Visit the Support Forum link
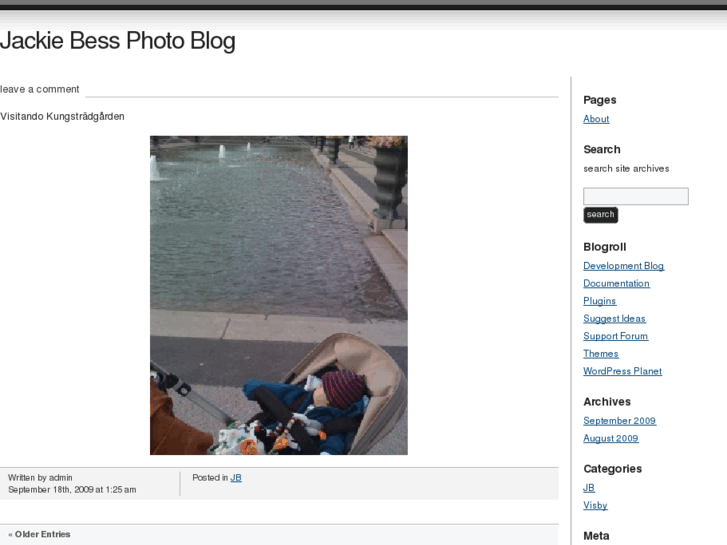The height and width of the screenshot is (545, 727). 615,336
